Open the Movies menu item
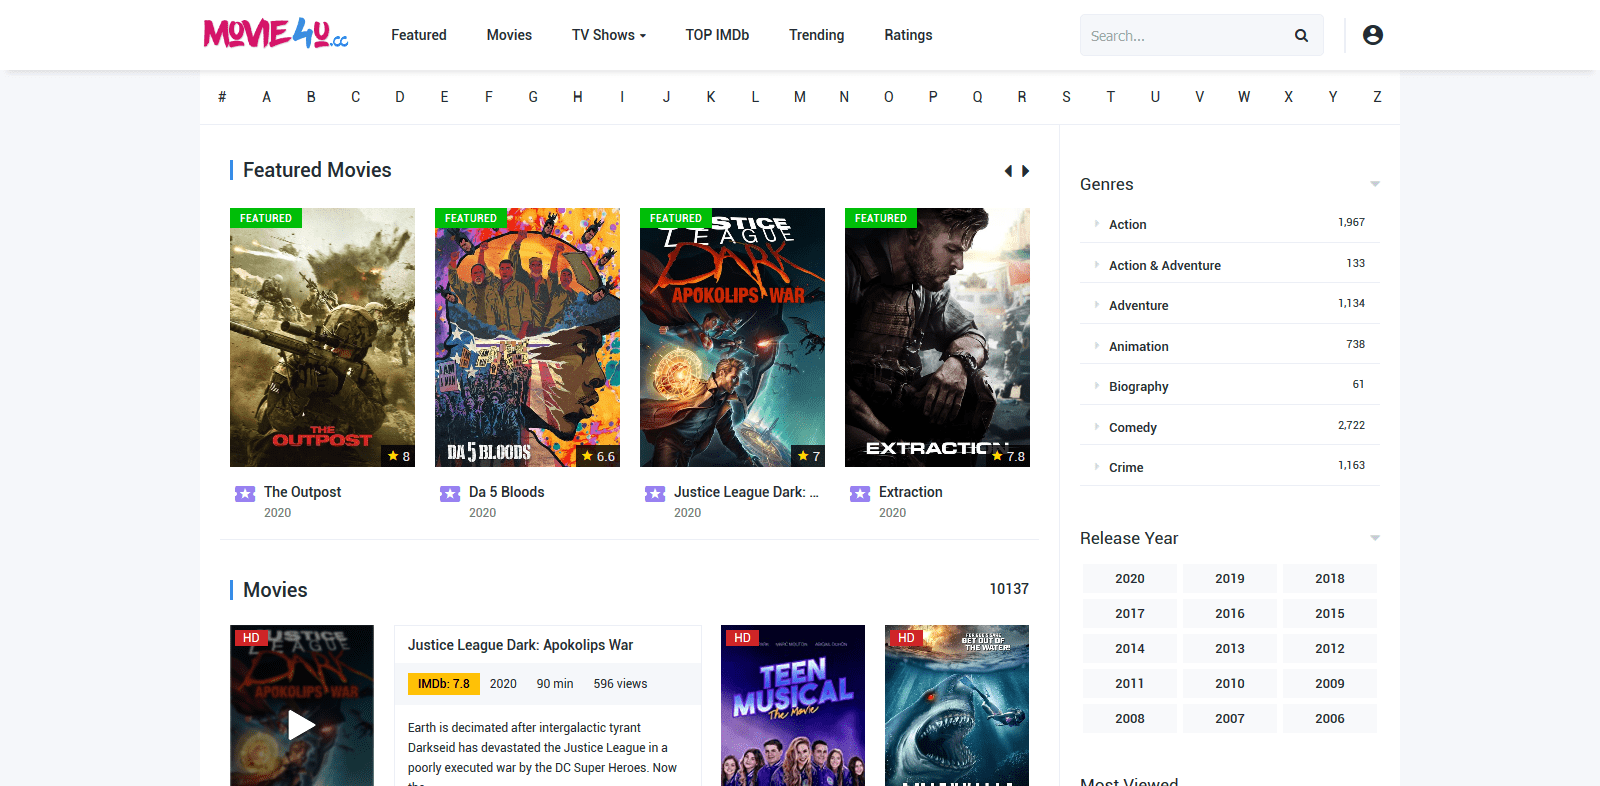This screenshot has height=786, width=1600. point(509,35)
